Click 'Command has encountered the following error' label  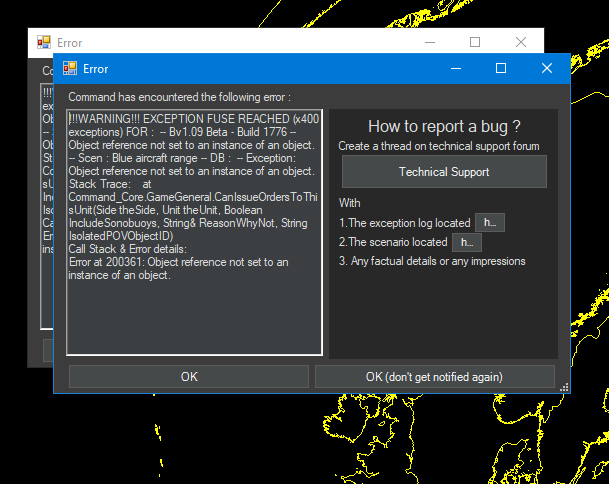point(179,97)
